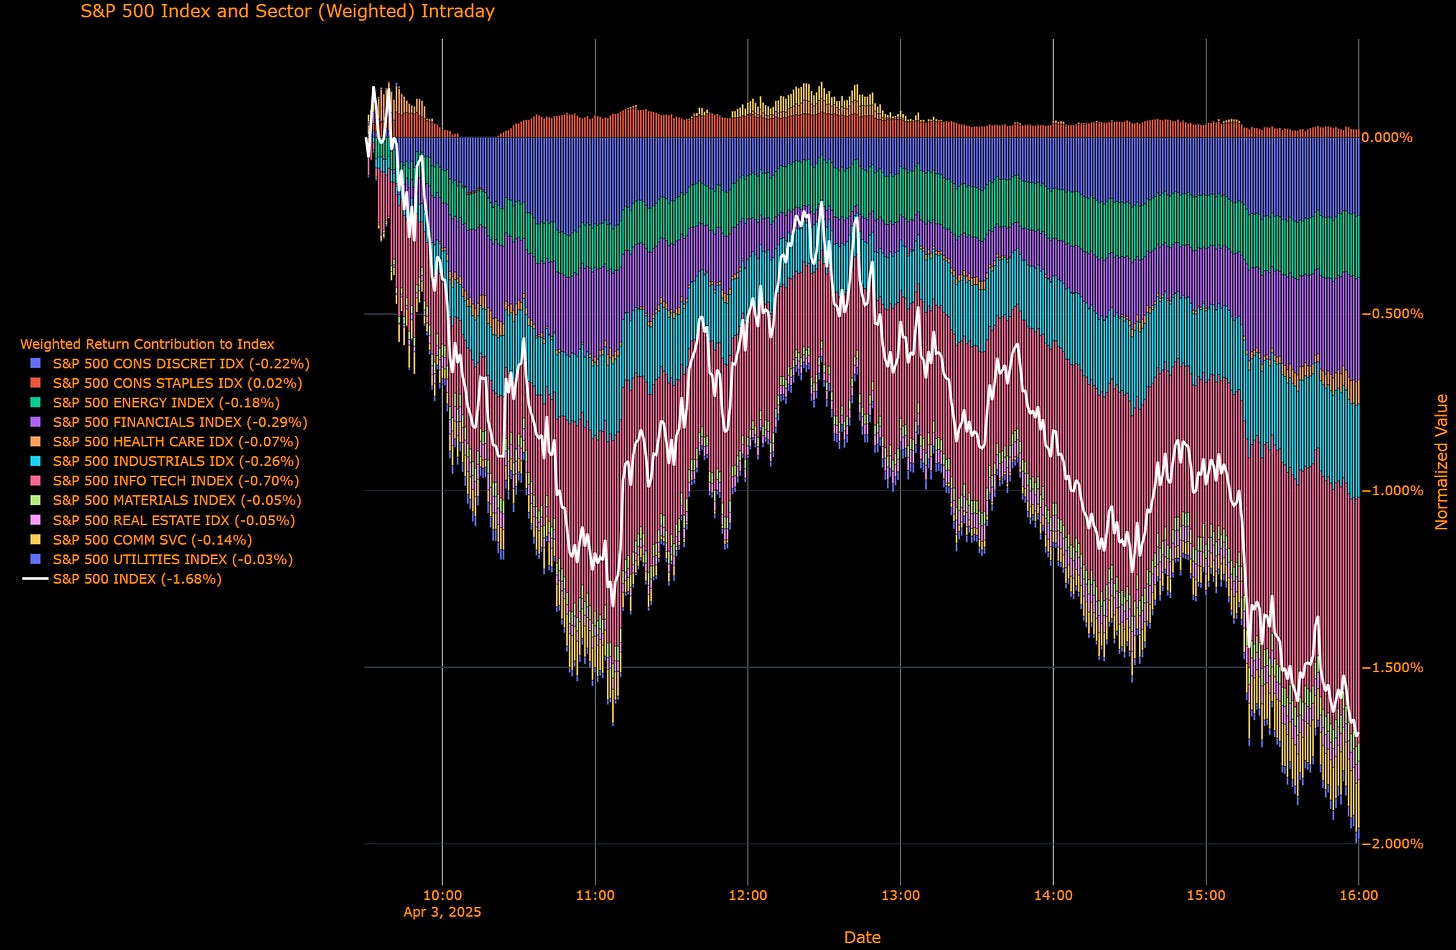Click the −1.500% y-axis tick label

click(x=1391, y=667)
